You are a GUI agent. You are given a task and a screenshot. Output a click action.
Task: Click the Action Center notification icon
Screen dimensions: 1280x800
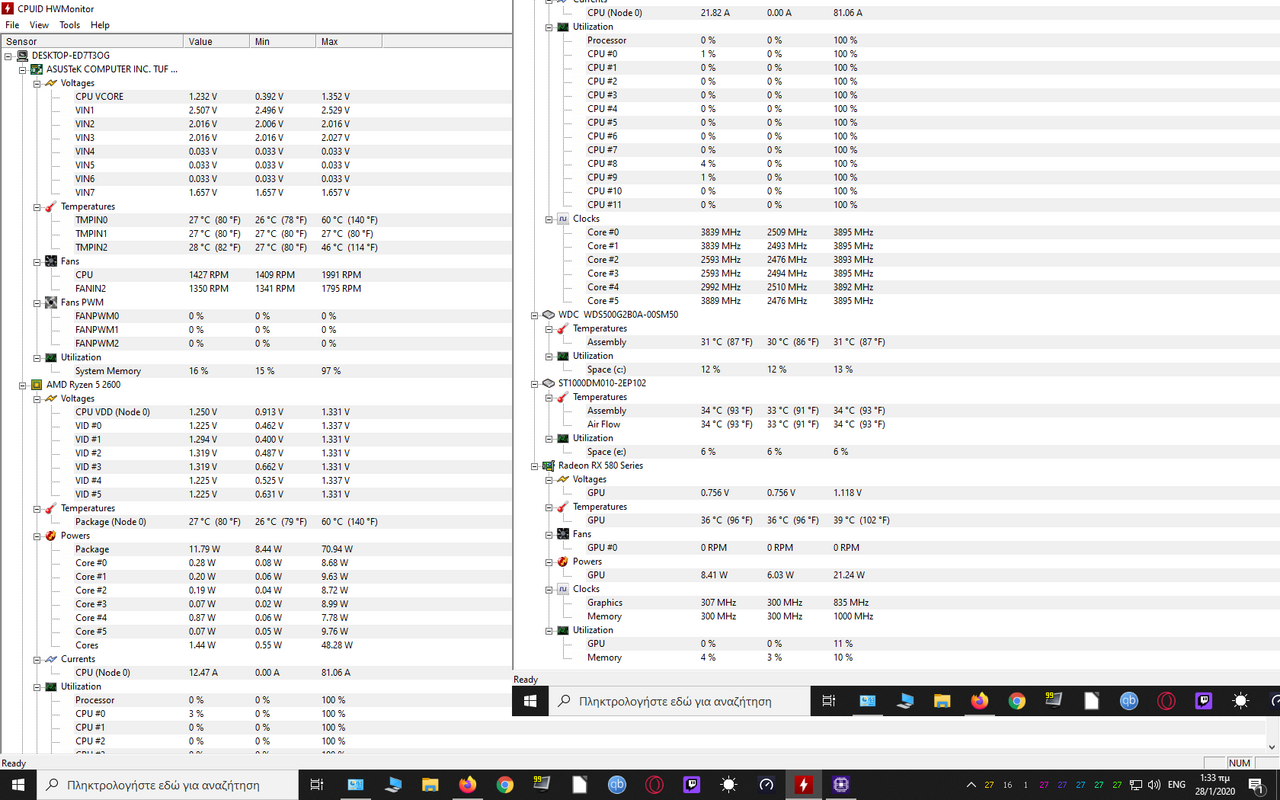click(x=1255, y=785)
